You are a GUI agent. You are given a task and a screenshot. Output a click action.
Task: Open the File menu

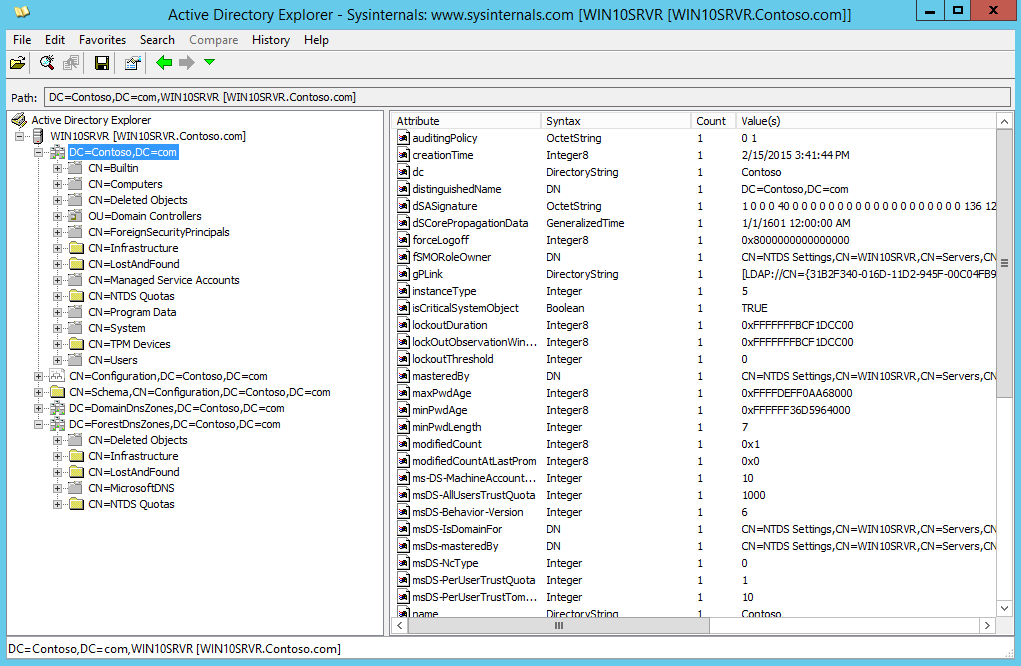[22, 40]
